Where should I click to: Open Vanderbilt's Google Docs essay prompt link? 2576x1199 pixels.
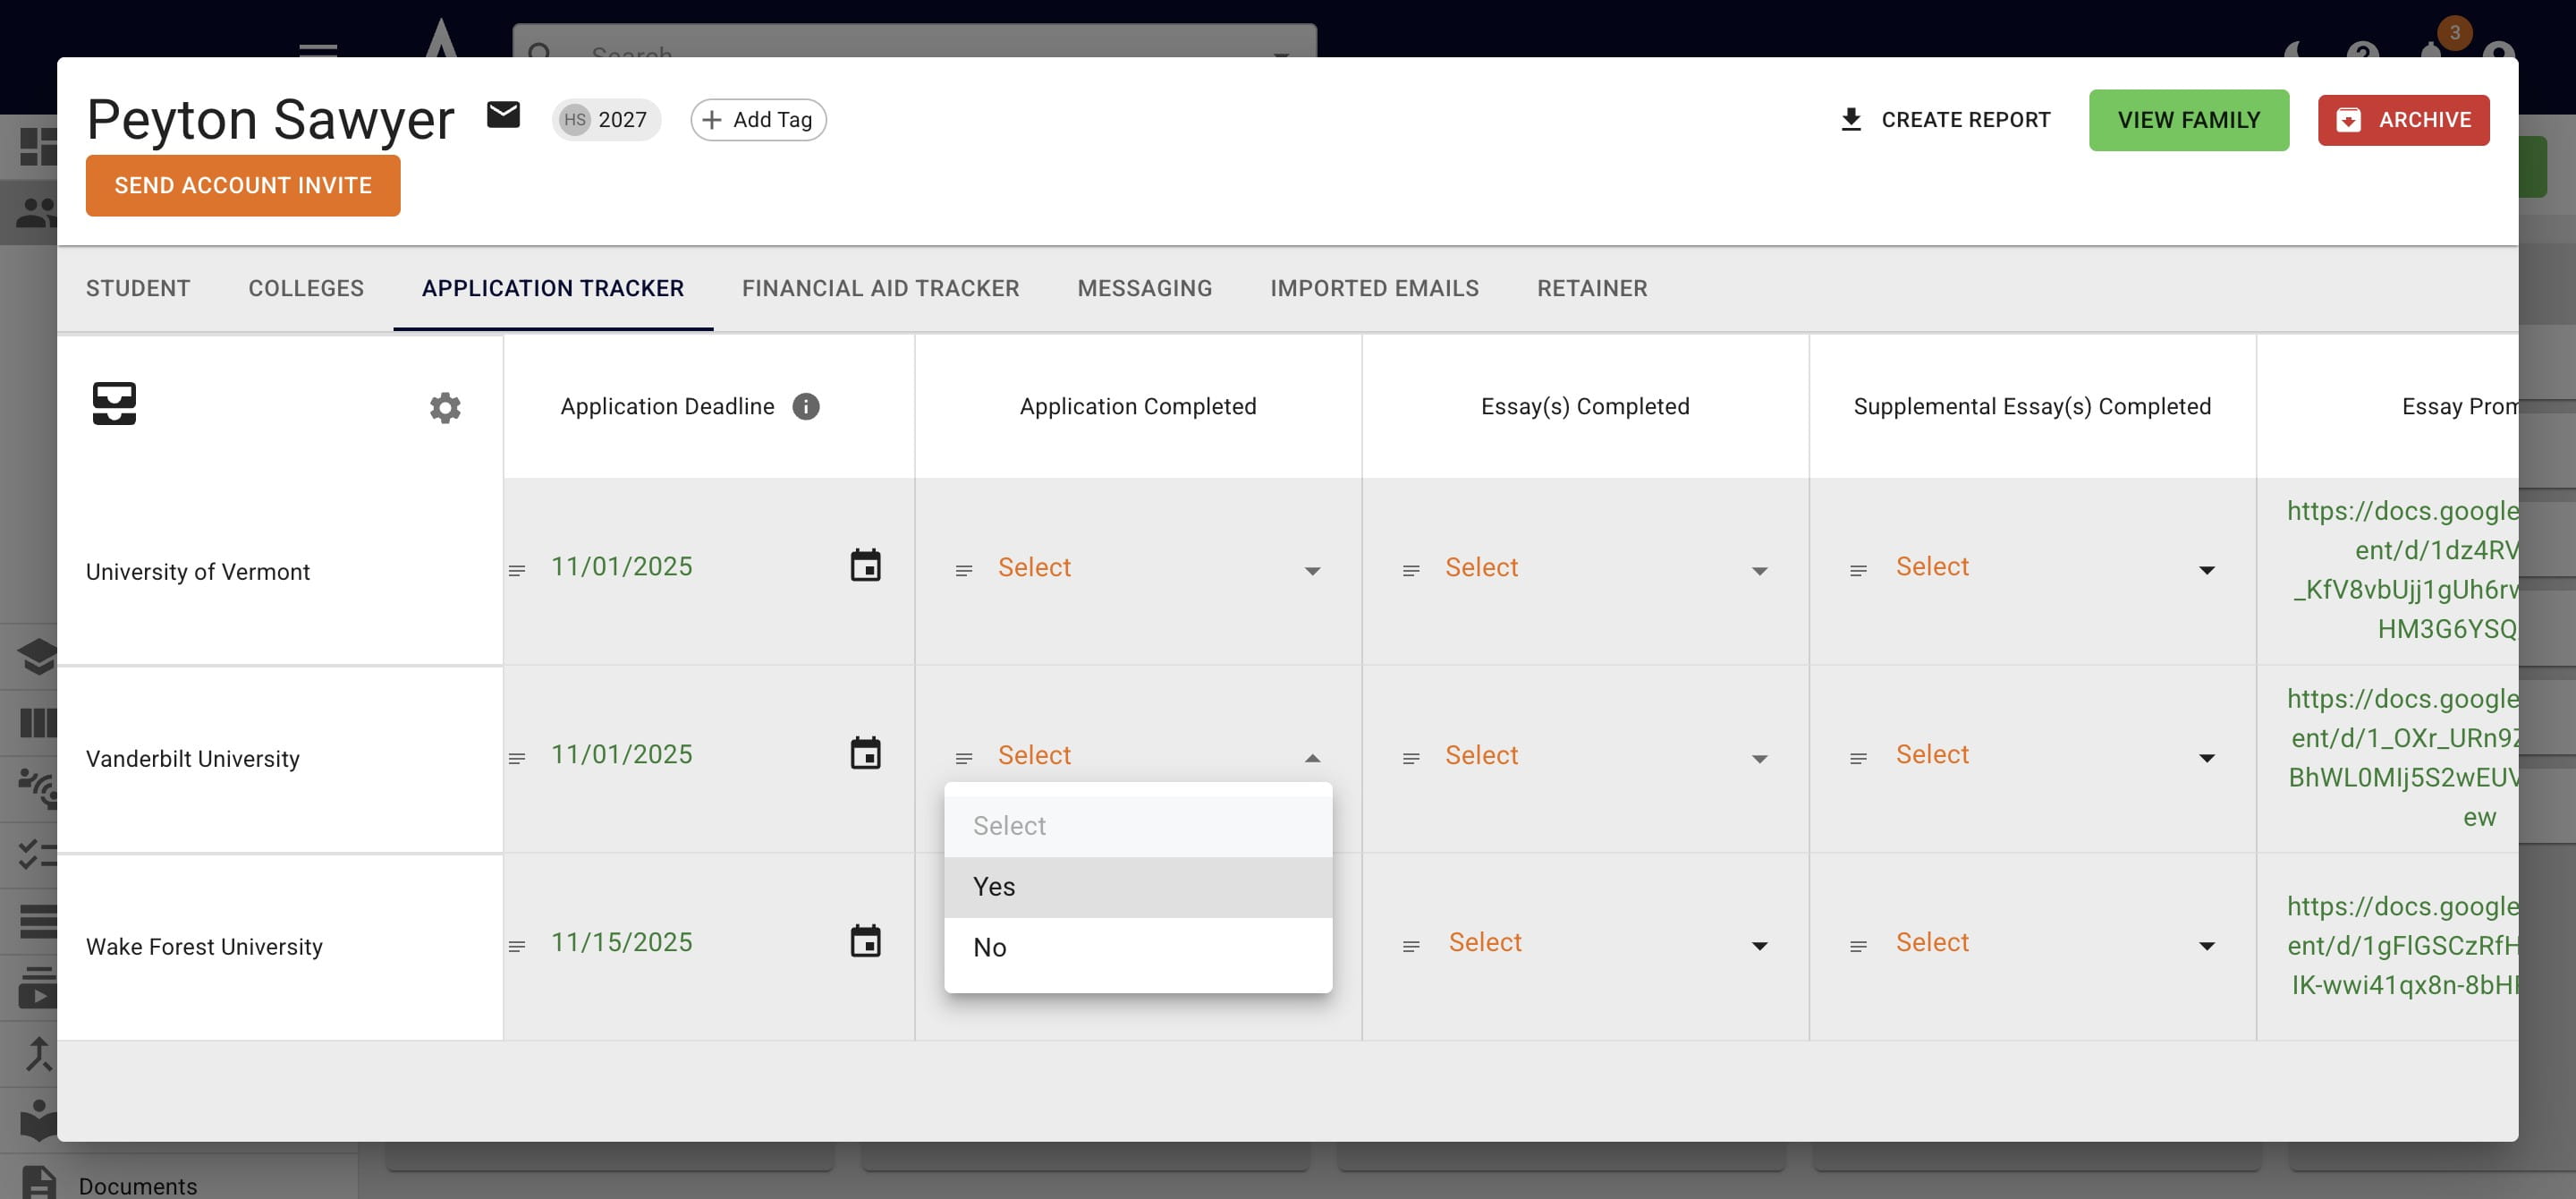pos(2402,758)
